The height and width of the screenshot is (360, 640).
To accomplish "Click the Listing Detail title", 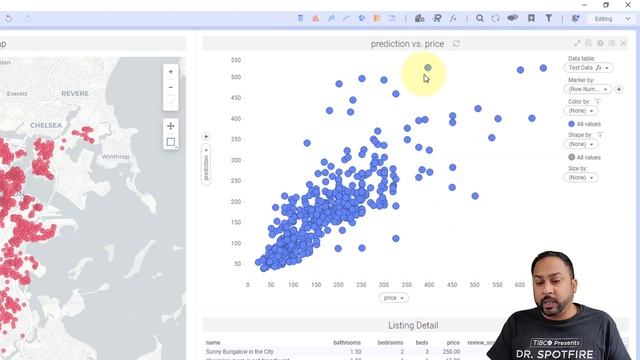I will click(413, 325).
